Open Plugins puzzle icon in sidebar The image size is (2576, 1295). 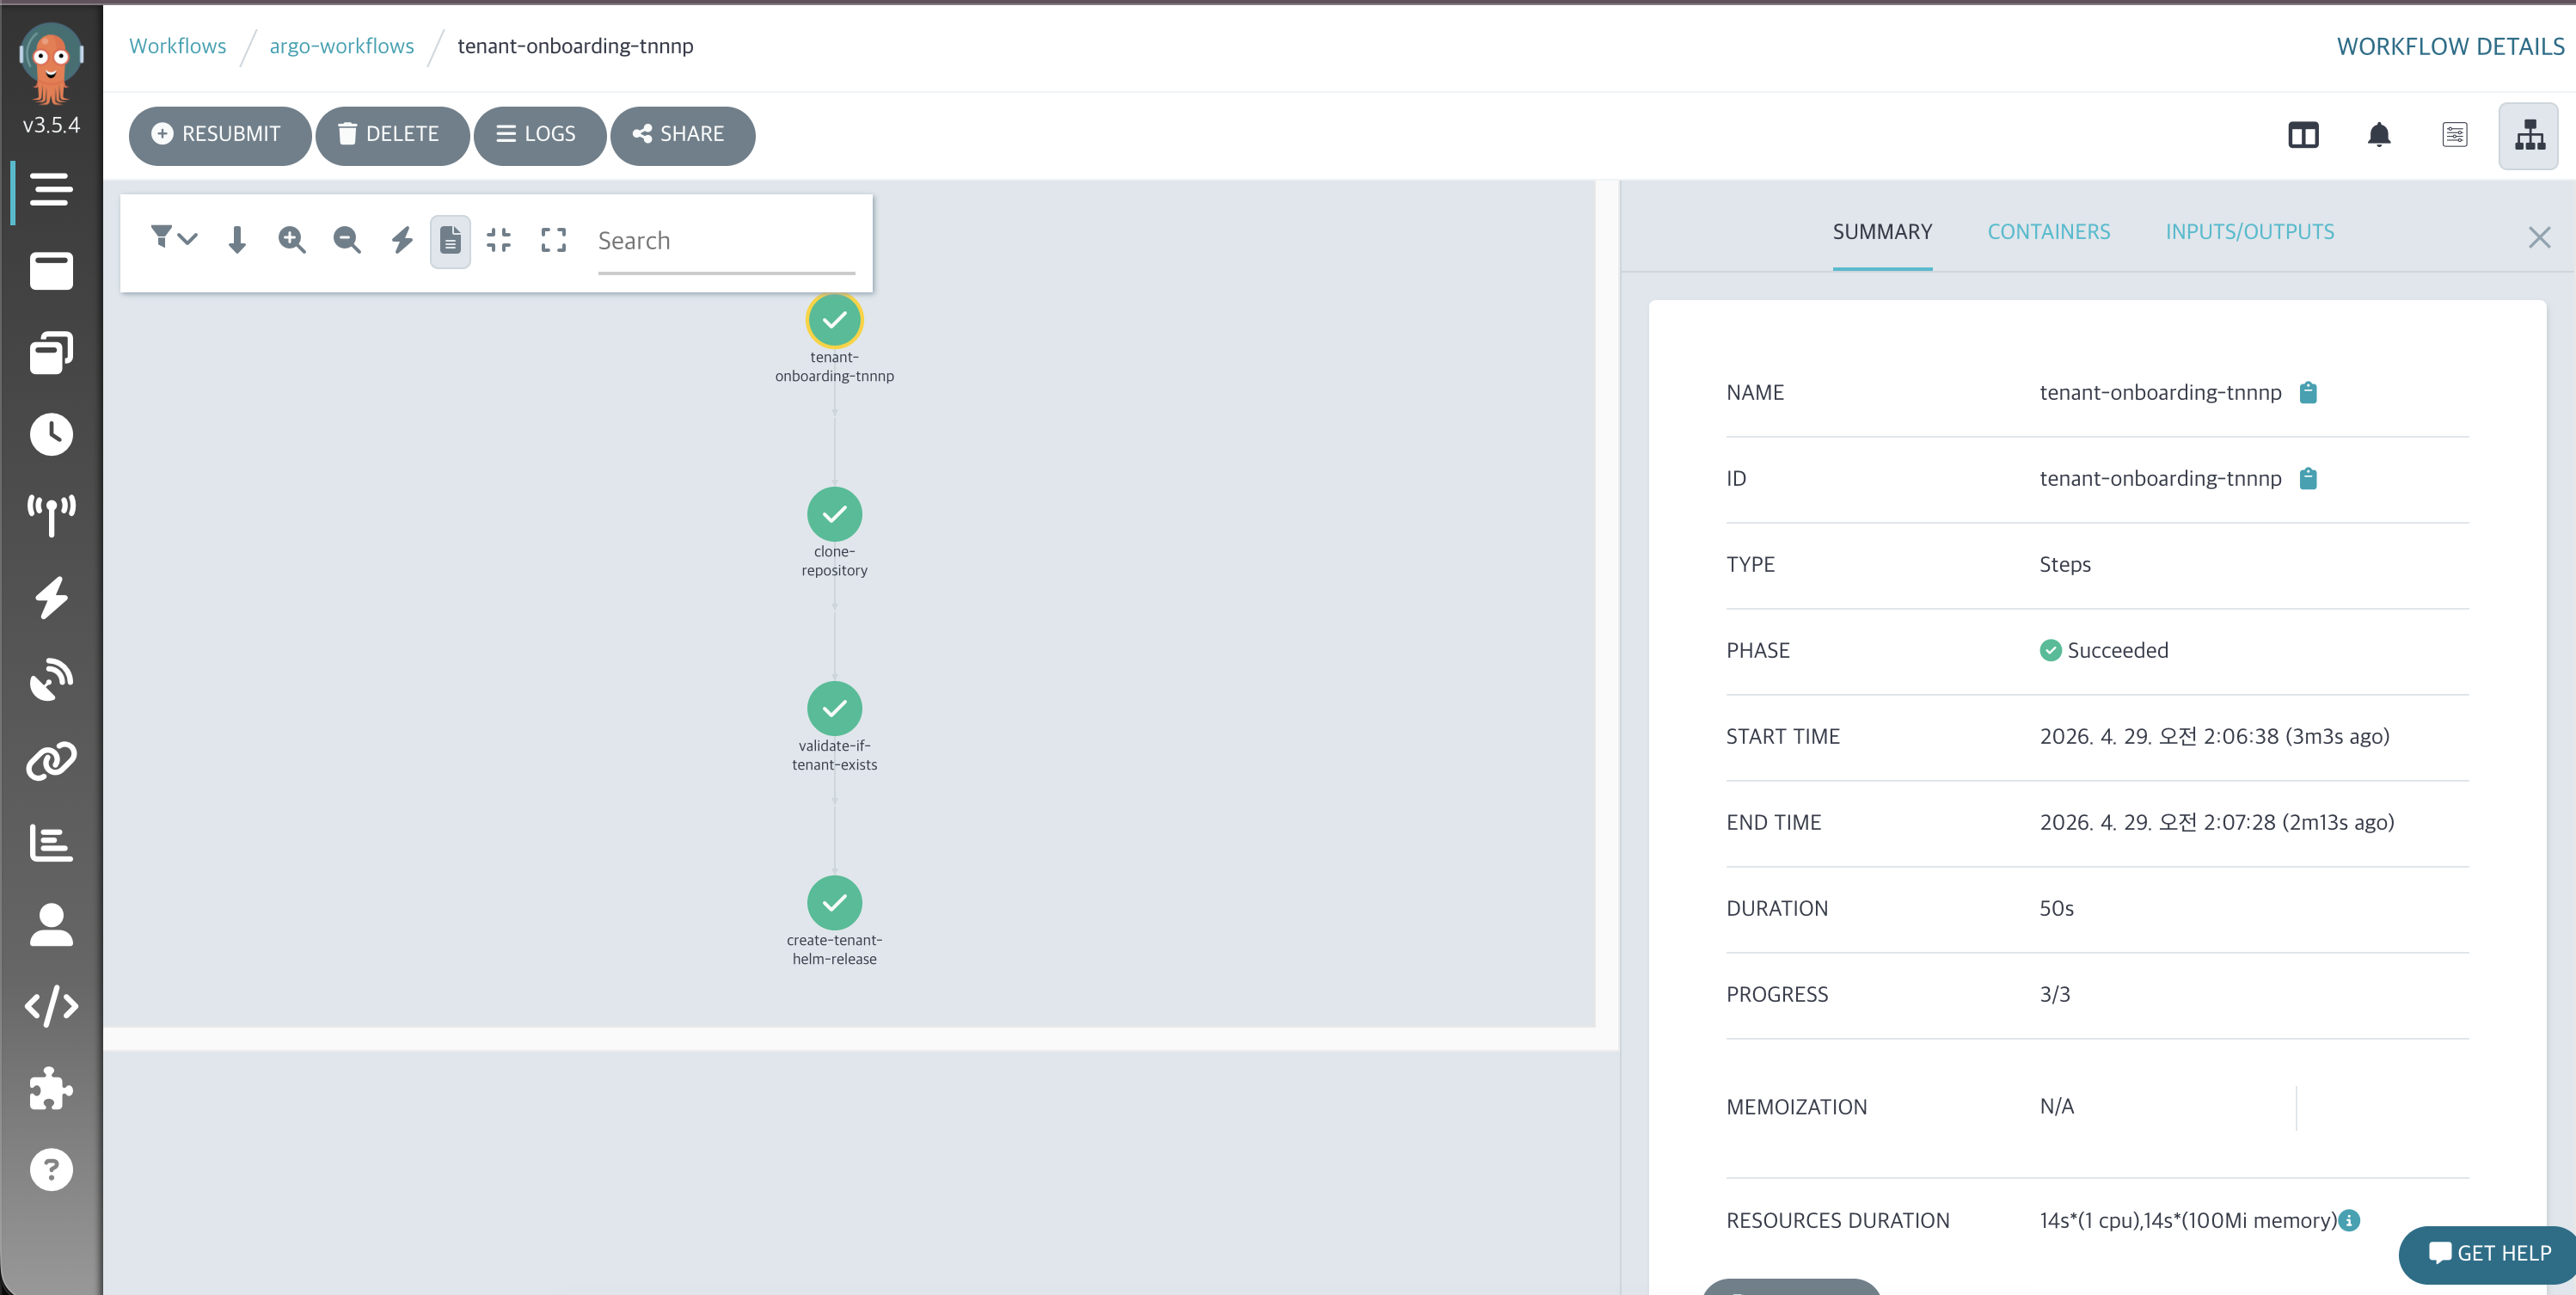pyautogui.click(x=51, y=1088)
